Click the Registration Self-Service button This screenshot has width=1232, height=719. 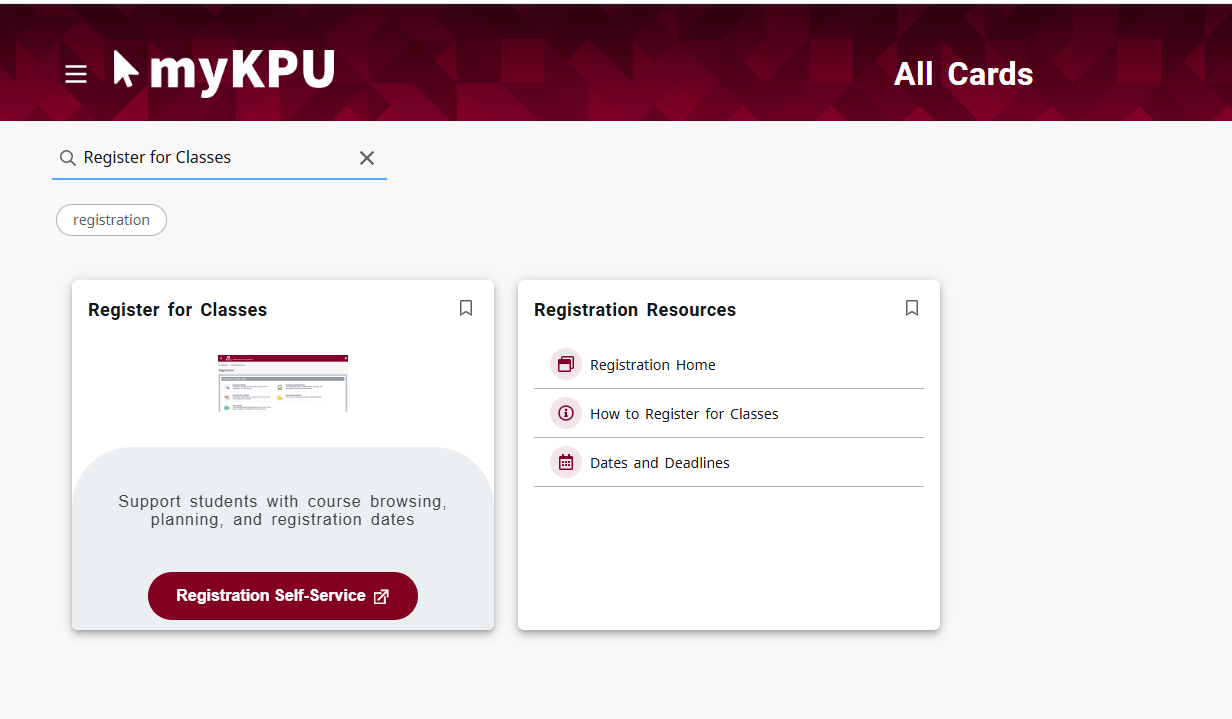pyautogui.click(x=270, y=596)
